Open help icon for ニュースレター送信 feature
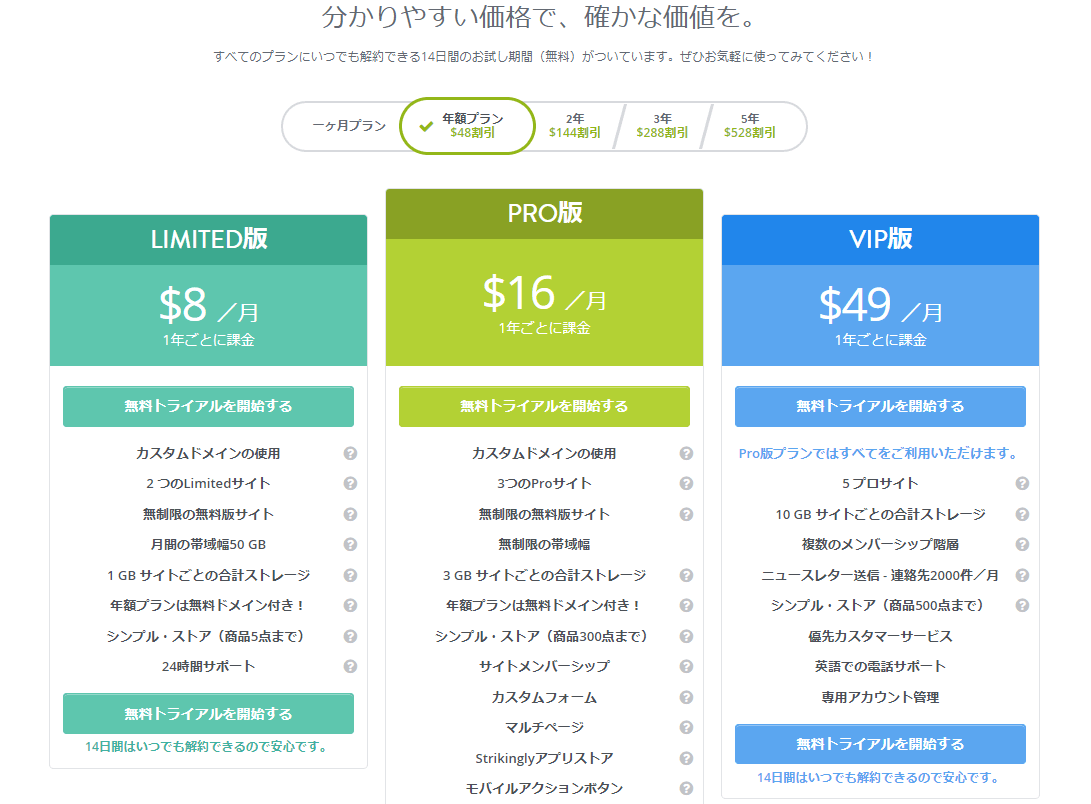 [1022, 574]
